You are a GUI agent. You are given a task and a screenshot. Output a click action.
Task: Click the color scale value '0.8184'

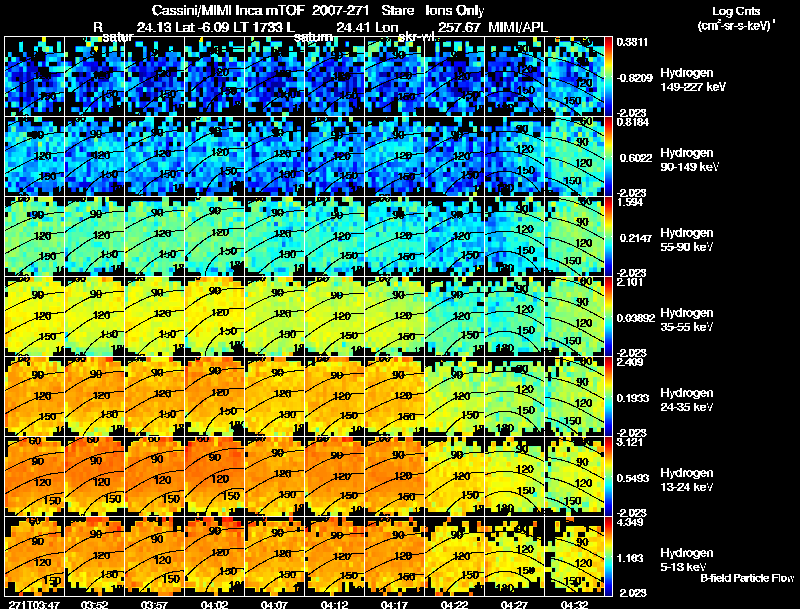coord(632,122)
